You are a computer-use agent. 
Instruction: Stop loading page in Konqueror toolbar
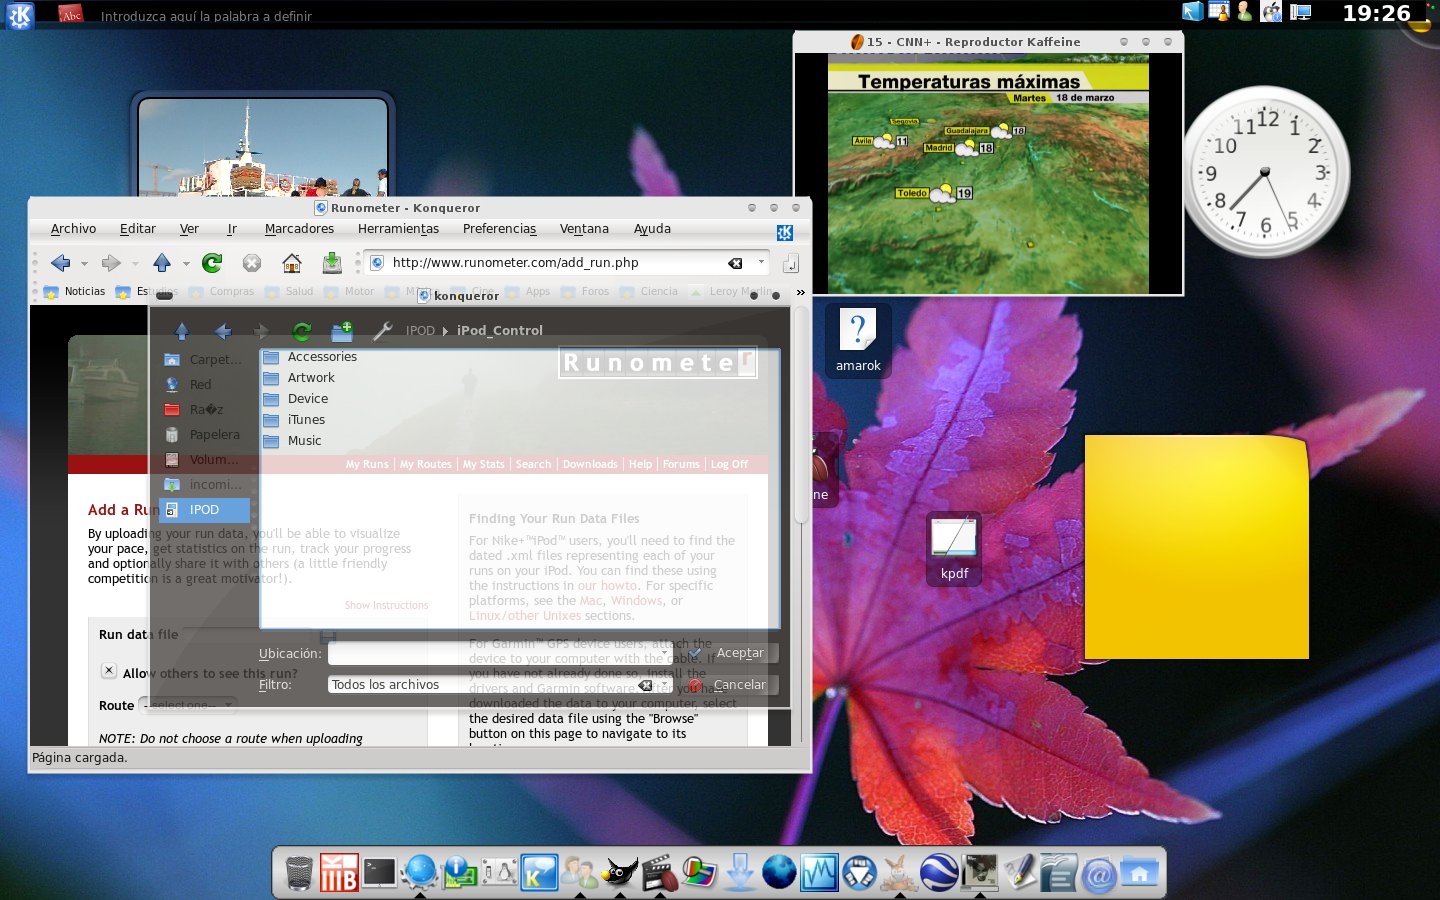click(x=252, y=263)
